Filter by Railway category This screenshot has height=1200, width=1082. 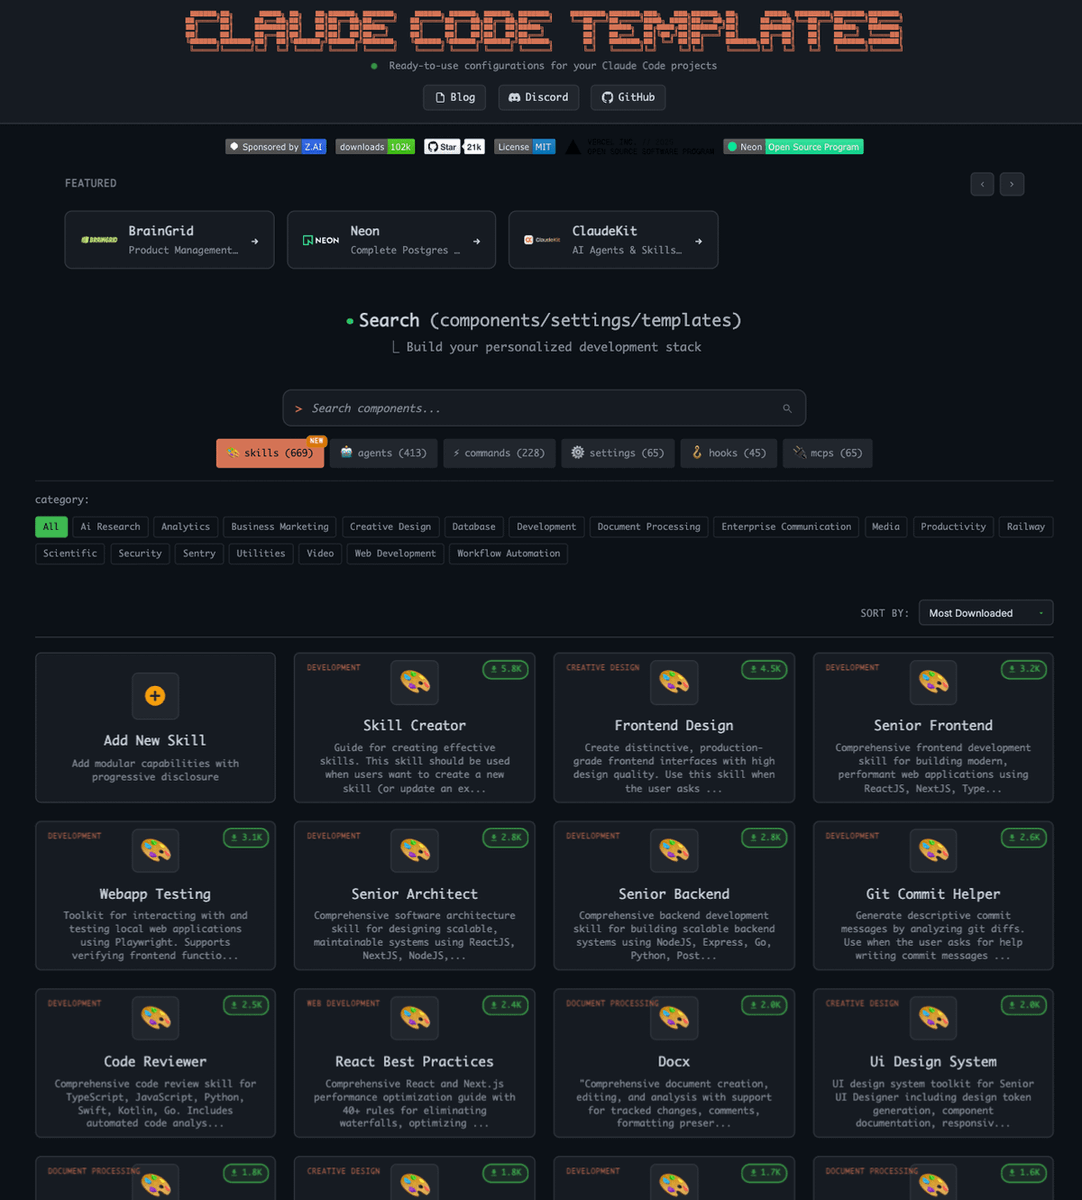pos(1026,526)
